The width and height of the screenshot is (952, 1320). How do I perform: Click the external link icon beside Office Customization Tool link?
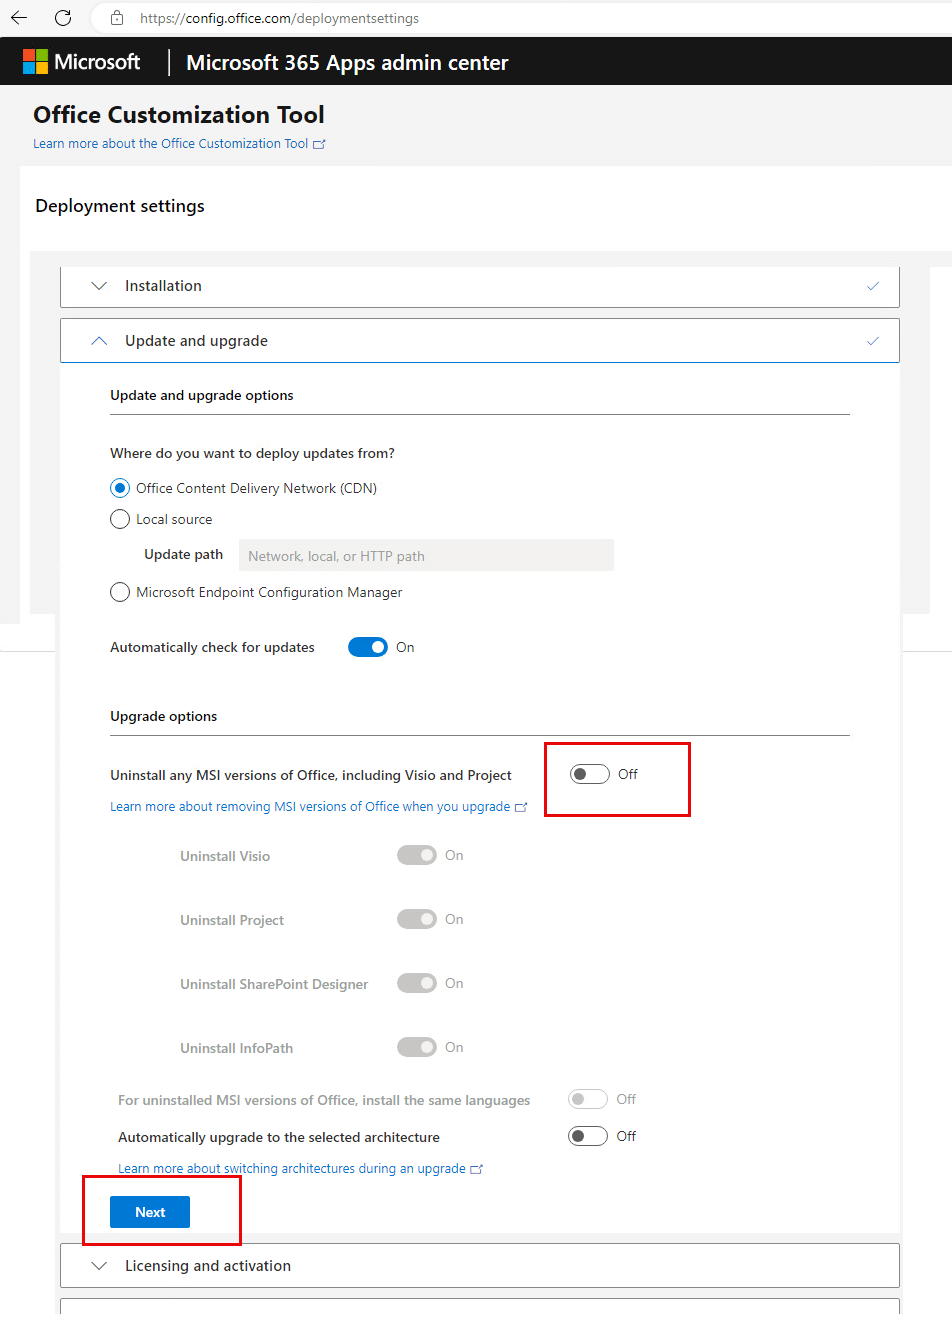click(320, 143)
